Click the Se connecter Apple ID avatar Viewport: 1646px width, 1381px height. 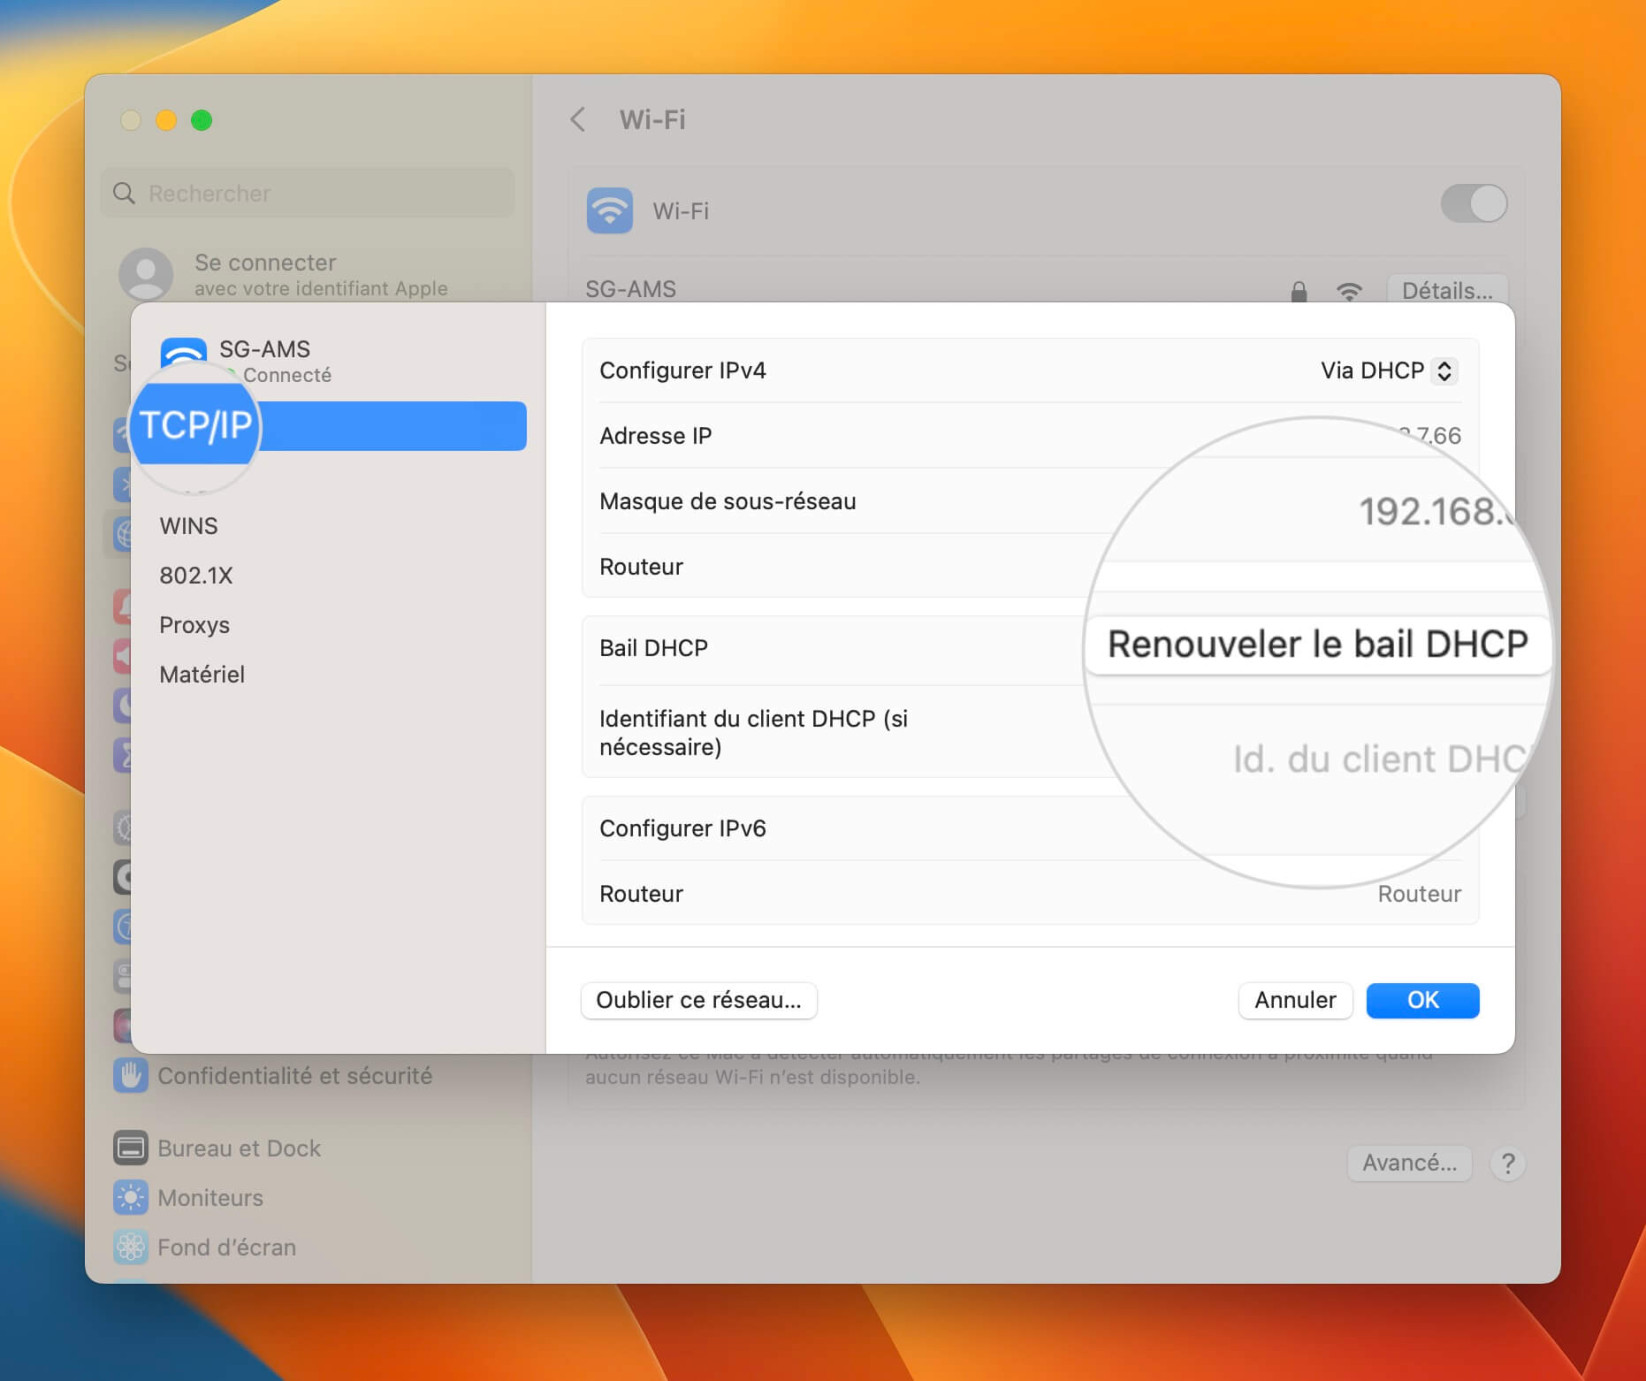(146, 273)
